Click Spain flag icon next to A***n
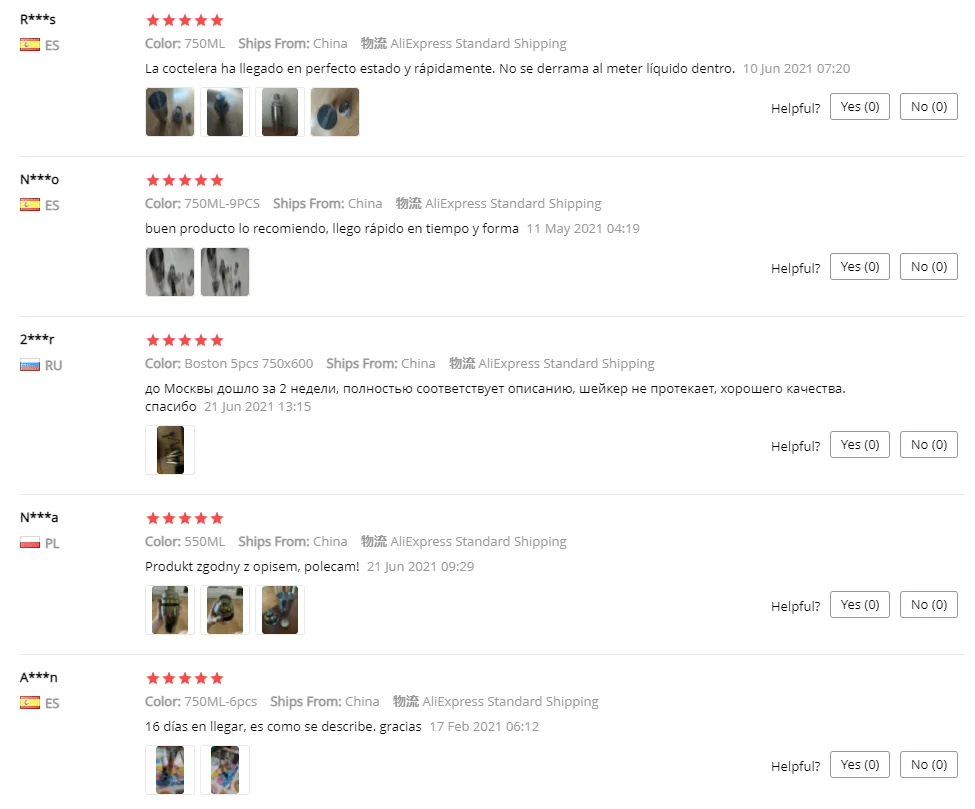Image resolution: width=975 pixels, height=809 pixels. (x=30, y=703)
